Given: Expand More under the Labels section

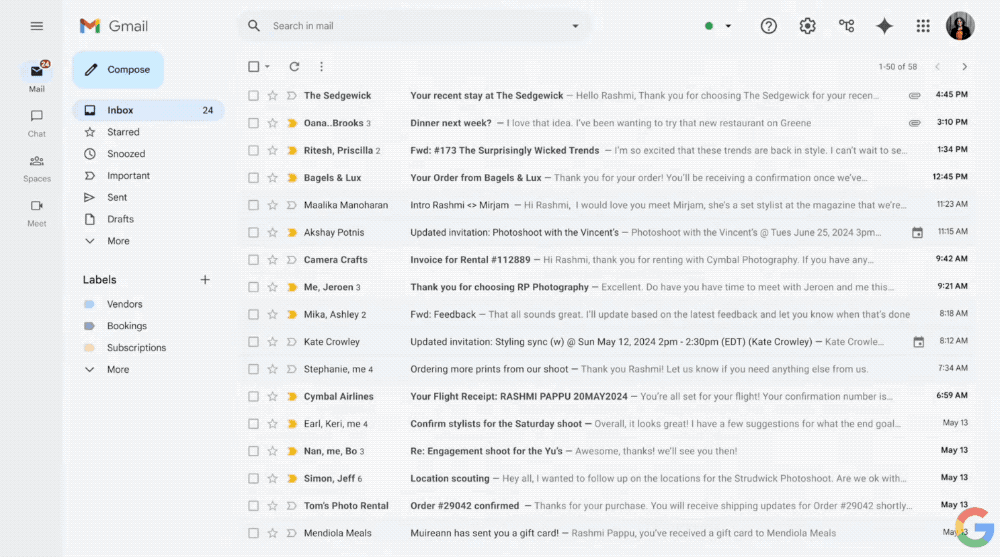Looking at the screenshot, I should tap(118, 370).
